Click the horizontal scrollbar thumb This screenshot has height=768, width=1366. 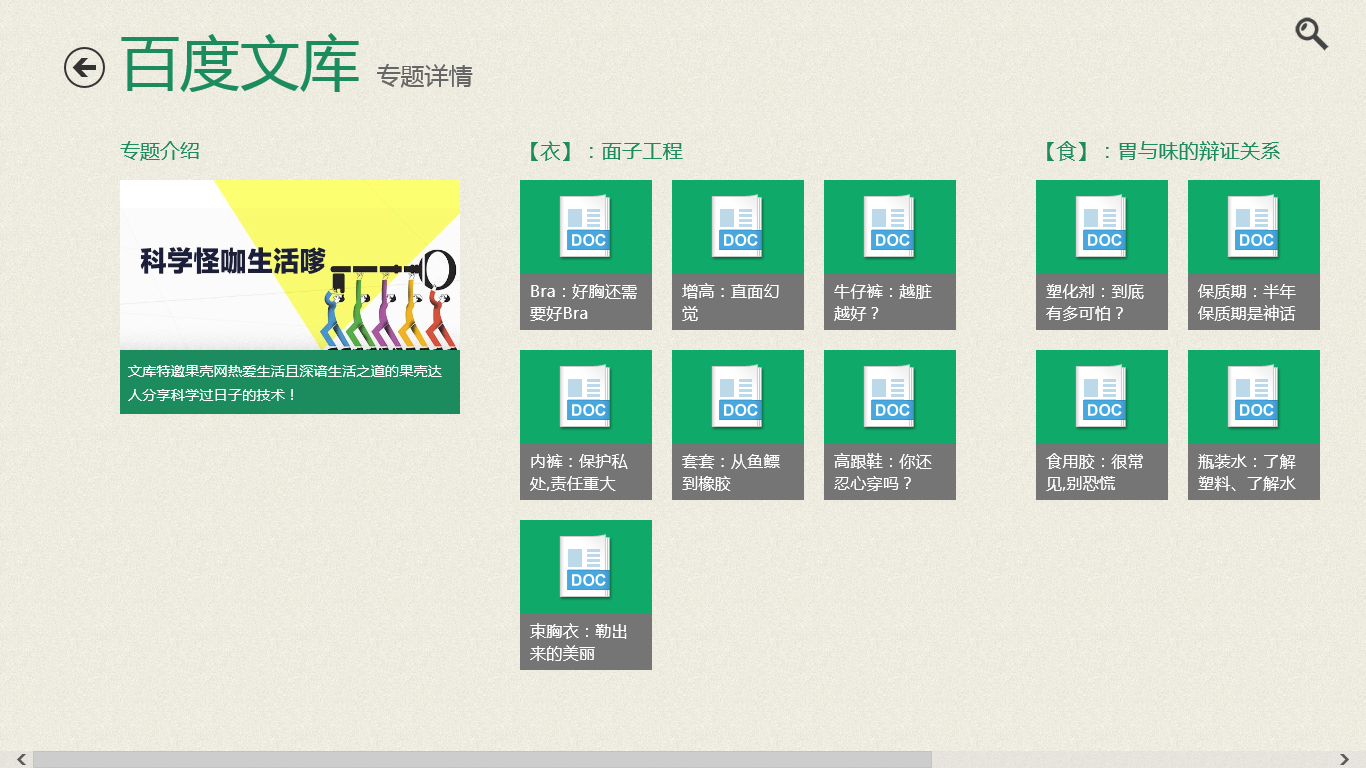tap(482, 760)
